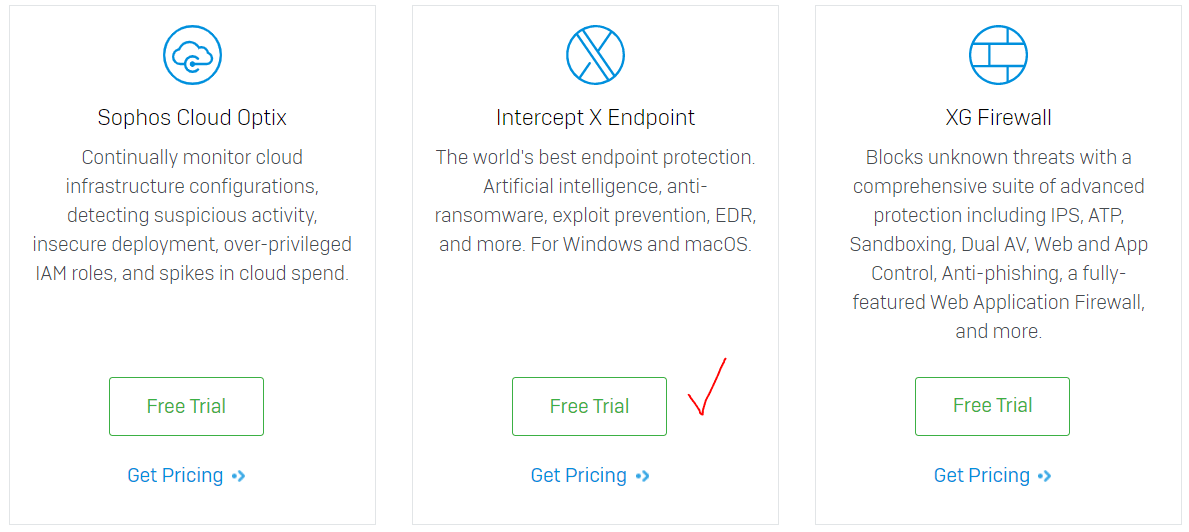Click arrow icon beside Cloud Optix Get Pricing

(x=239, y=476)
